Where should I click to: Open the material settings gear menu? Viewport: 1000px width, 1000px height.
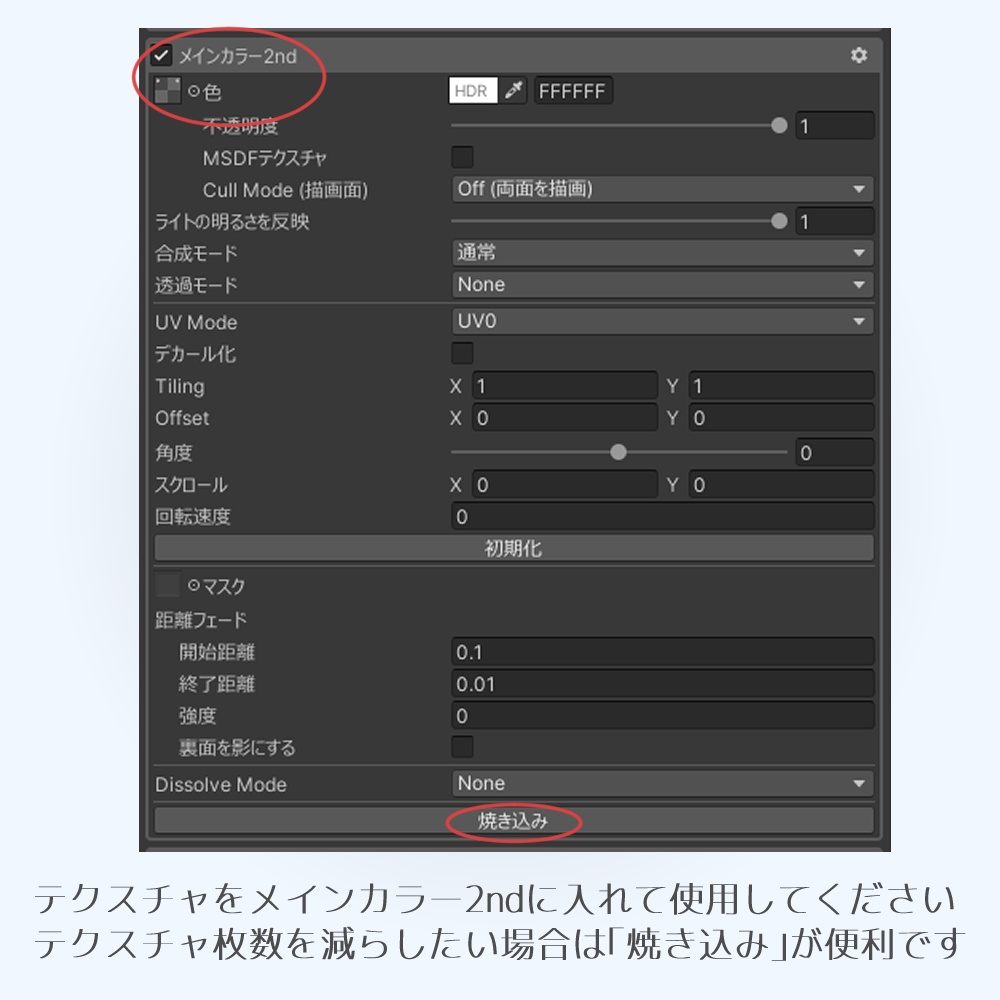858,57
